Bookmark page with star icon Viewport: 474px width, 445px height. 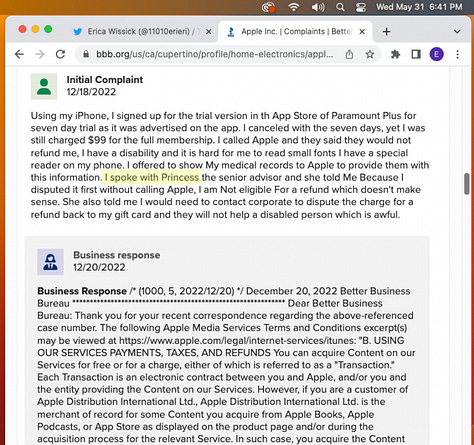[370, 54]
